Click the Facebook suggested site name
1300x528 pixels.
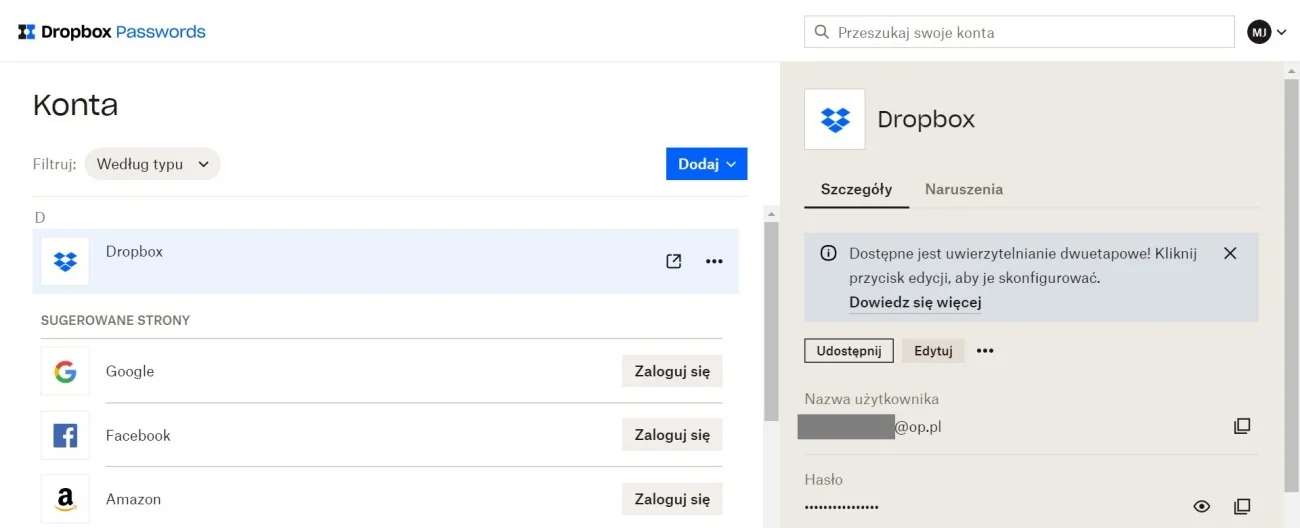tap(138, 435)
